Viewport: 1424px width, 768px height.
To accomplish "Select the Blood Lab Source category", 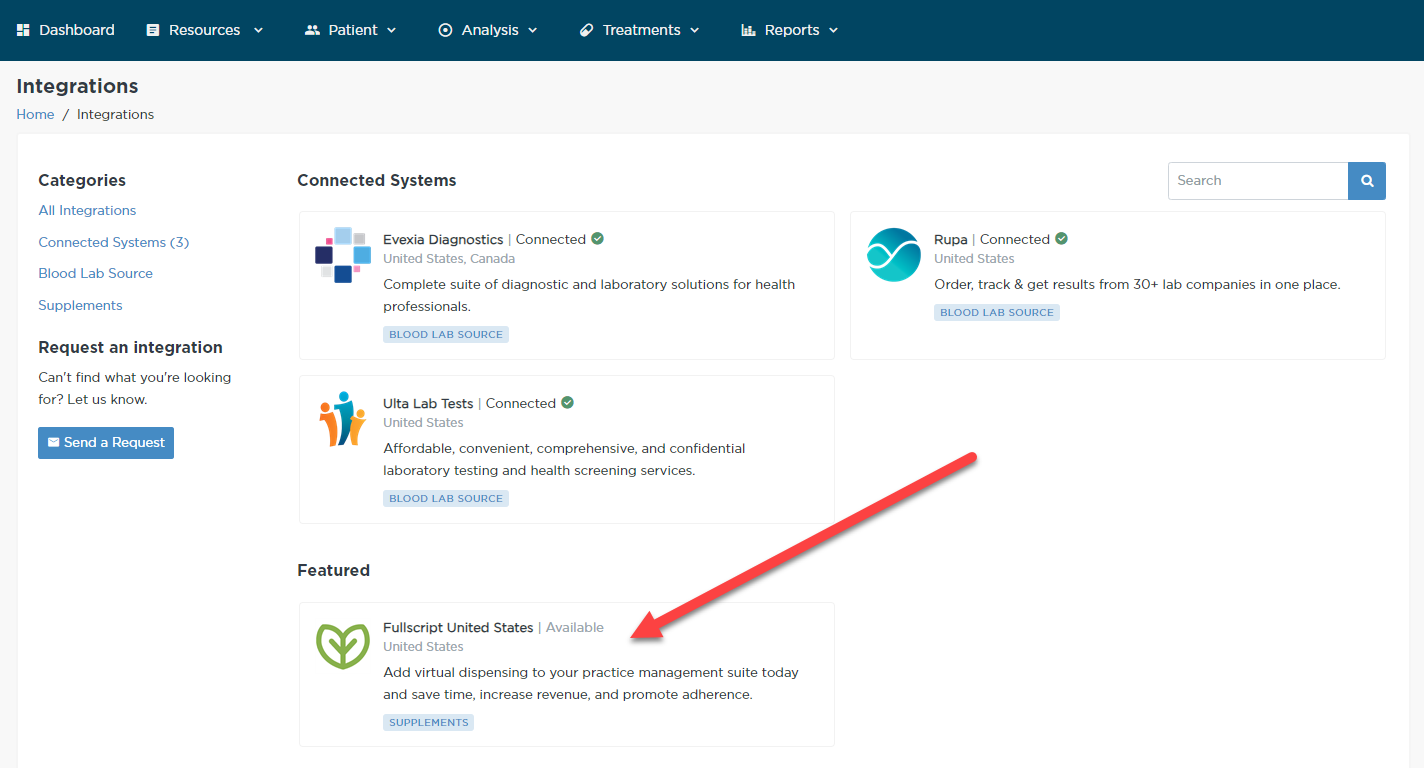I will point(95,272).
